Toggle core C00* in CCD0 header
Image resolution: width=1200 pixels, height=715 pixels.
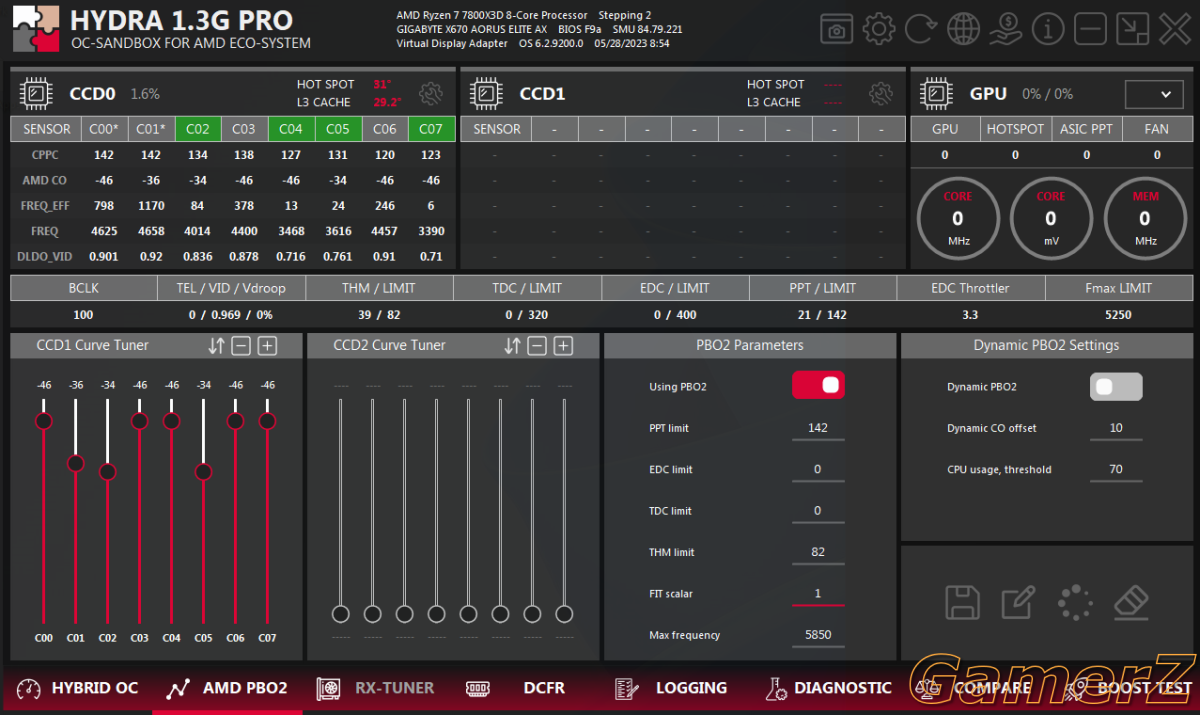[104, 129]
